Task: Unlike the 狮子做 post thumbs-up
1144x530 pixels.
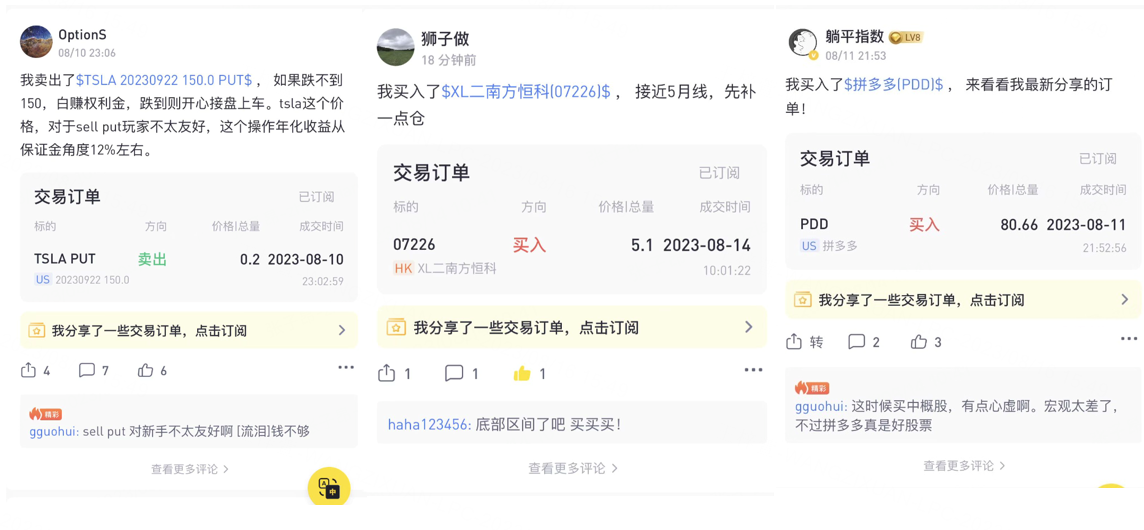Action: 522,374
